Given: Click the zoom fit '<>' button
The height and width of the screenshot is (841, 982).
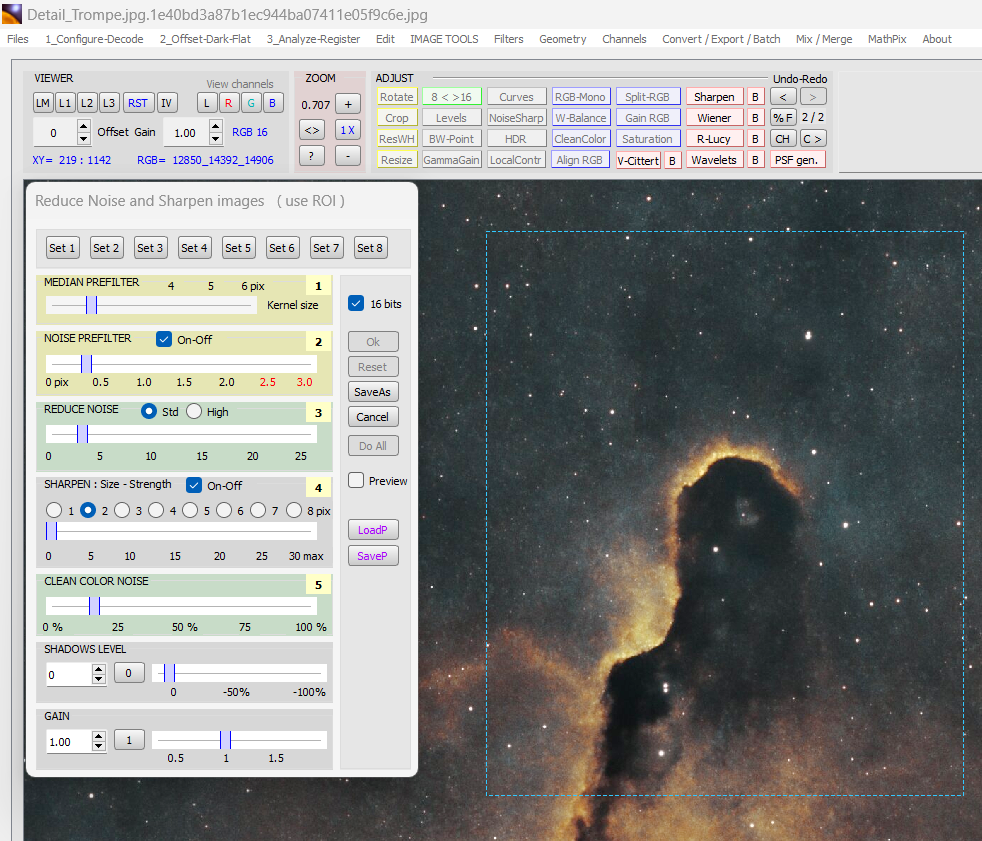Looking at the screenshot, I should 312,129.
